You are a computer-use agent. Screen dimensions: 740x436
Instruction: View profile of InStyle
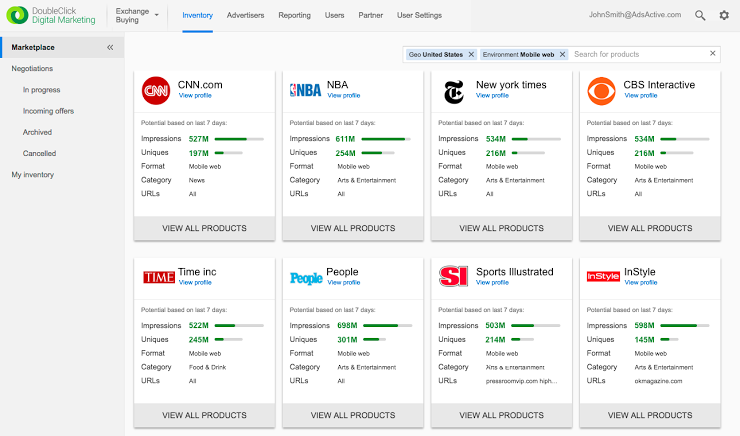[x=640, y=282]
